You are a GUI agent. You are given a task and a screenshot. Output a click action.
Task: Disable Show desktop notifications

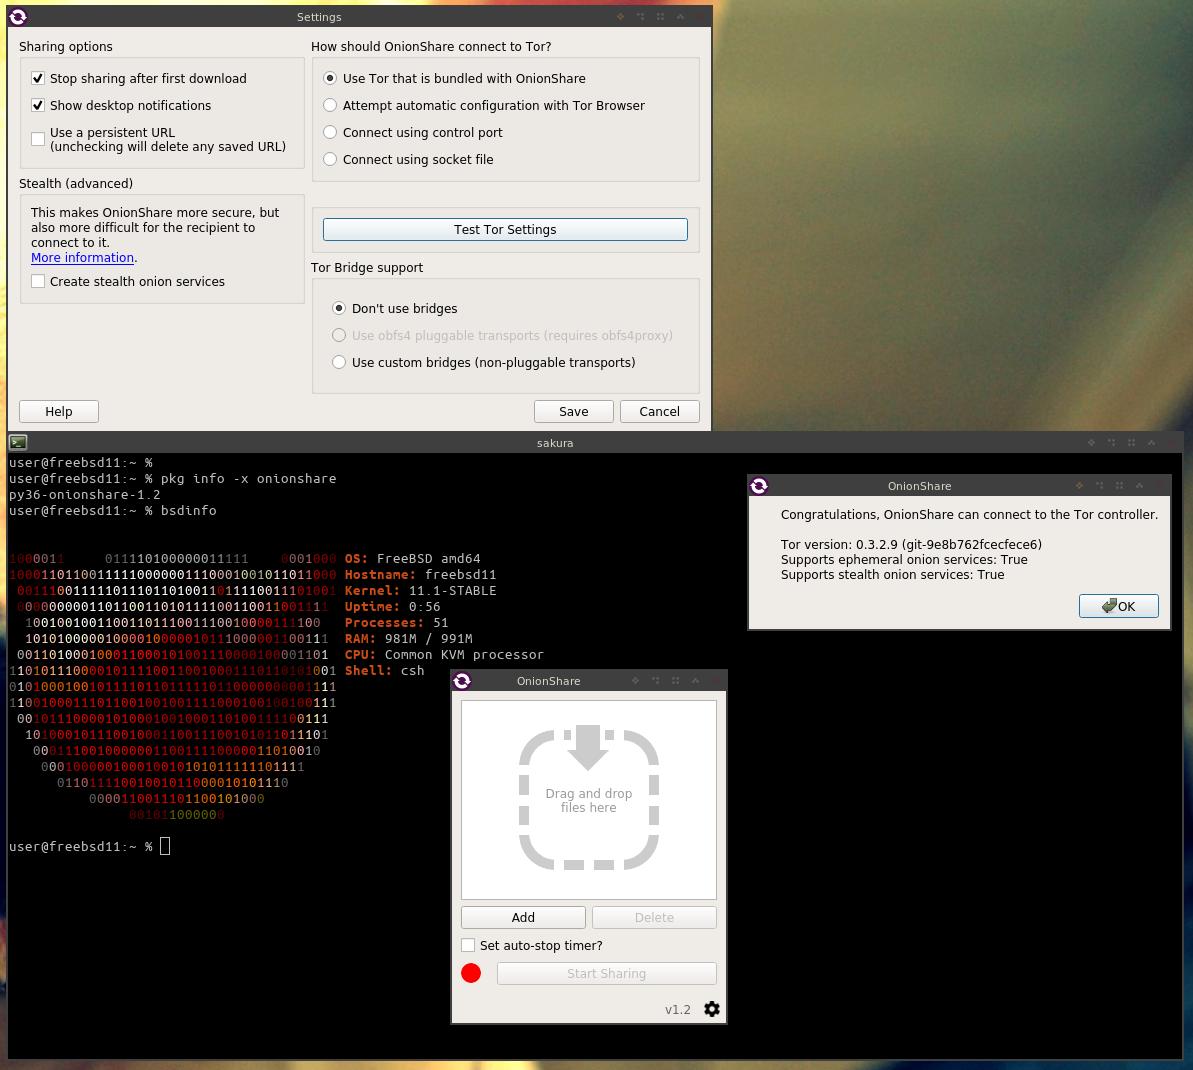(38, 105)
